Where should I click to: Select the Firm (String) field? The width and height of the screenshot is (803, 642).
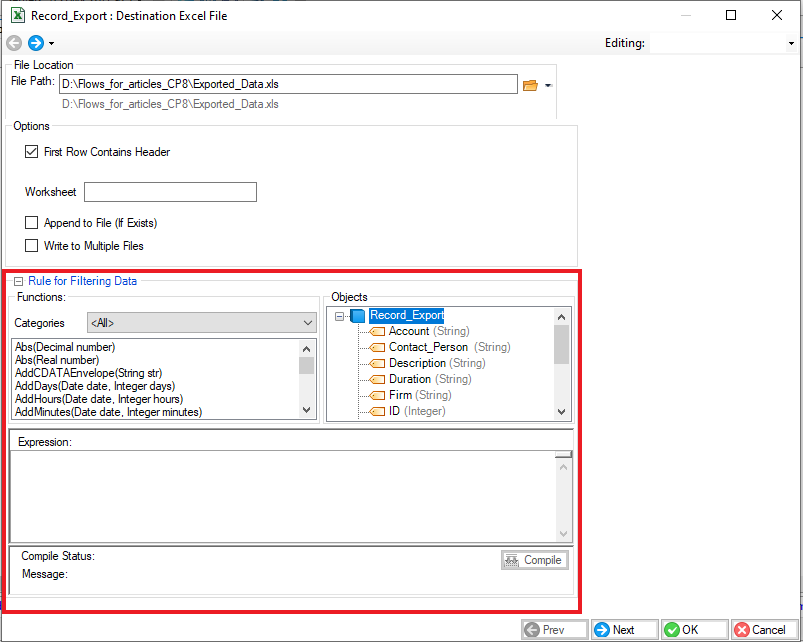420,395
